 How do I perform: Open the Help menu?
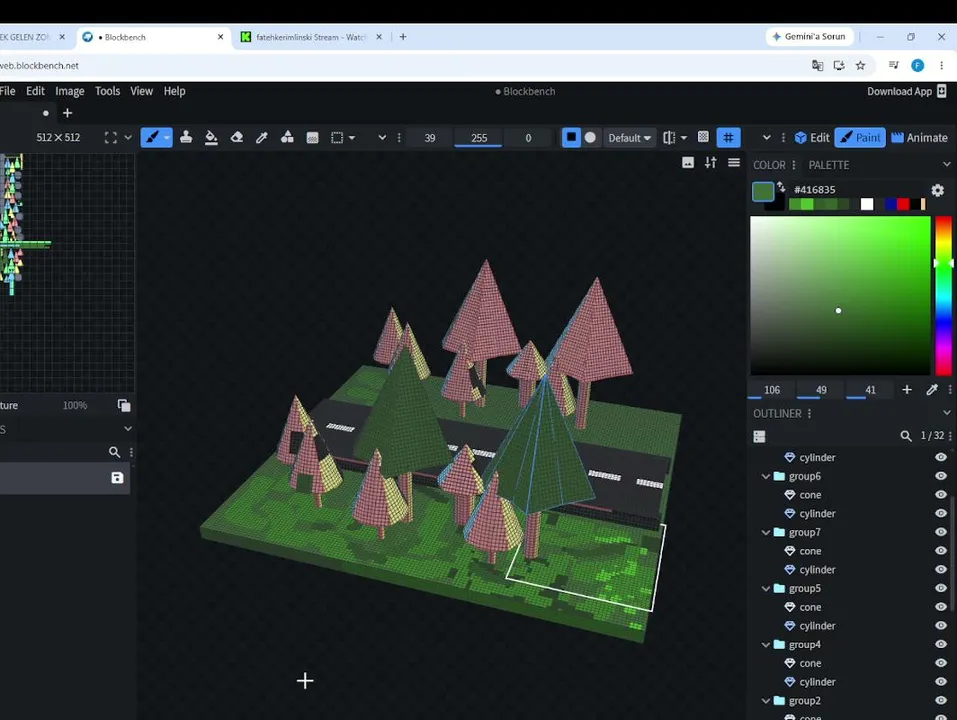point(174,91)
